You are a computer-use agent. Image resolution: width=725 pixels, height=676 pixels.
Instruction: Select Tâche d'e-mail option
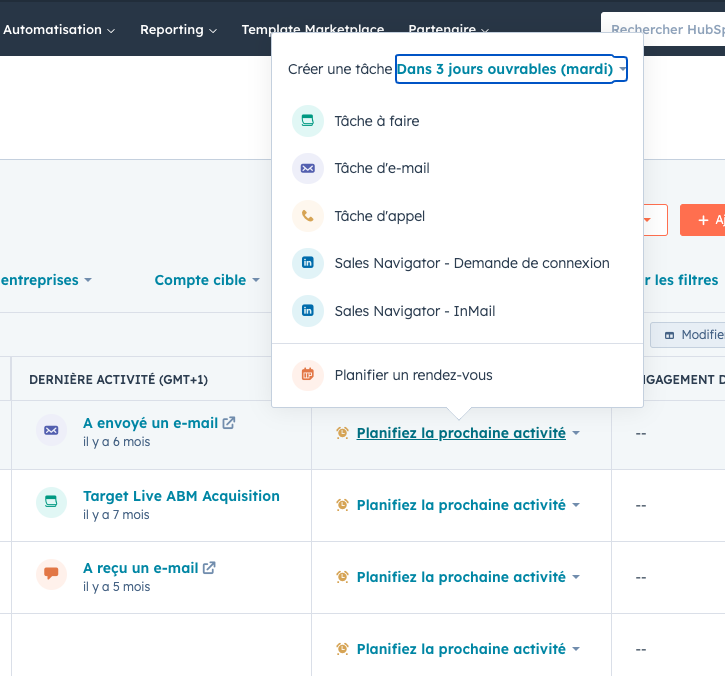pyautogui.click(x=457, y=168)
